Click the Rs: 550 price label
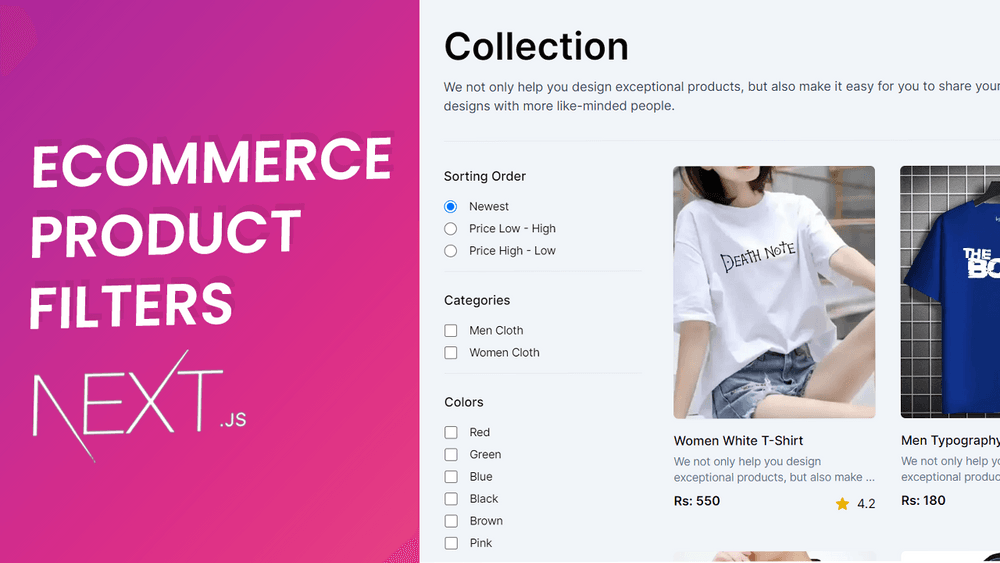 696,501
